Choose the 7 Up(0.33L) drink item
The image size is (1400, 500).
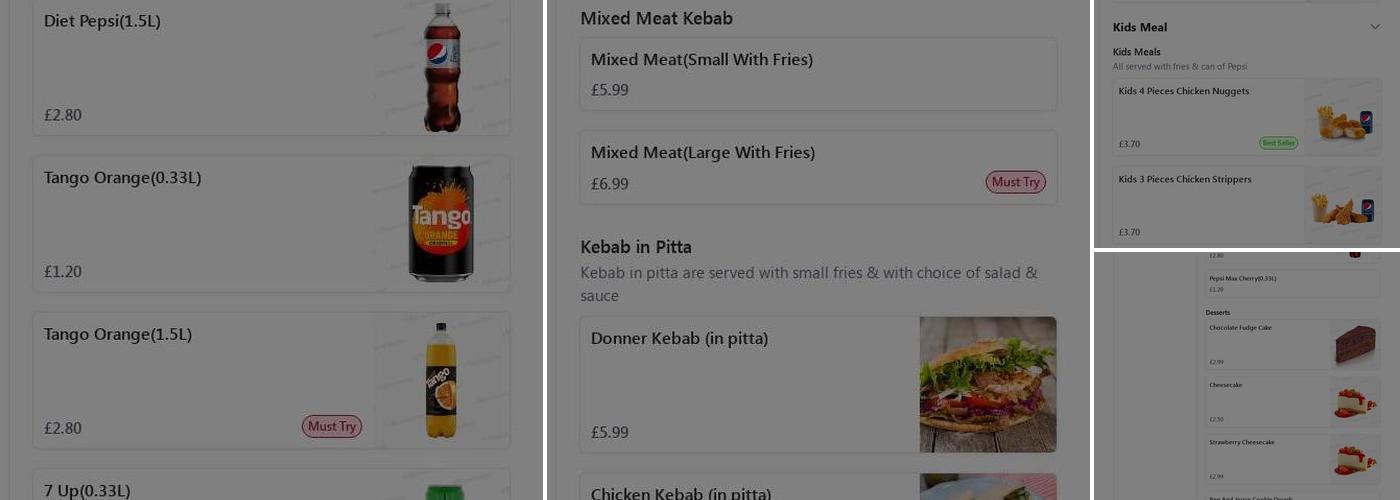pyautogui.click(x=200, y=489)
